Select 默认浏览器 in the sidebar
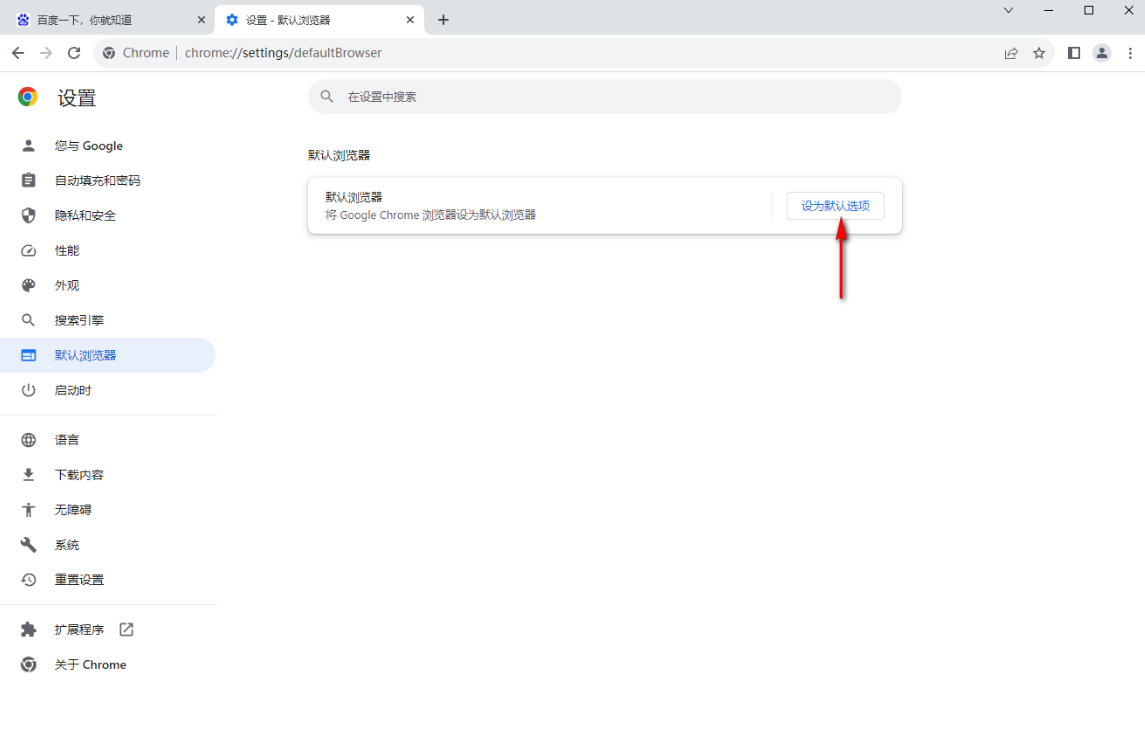The height and width of the screenshot is (756, 1145). tap(107, 355)
